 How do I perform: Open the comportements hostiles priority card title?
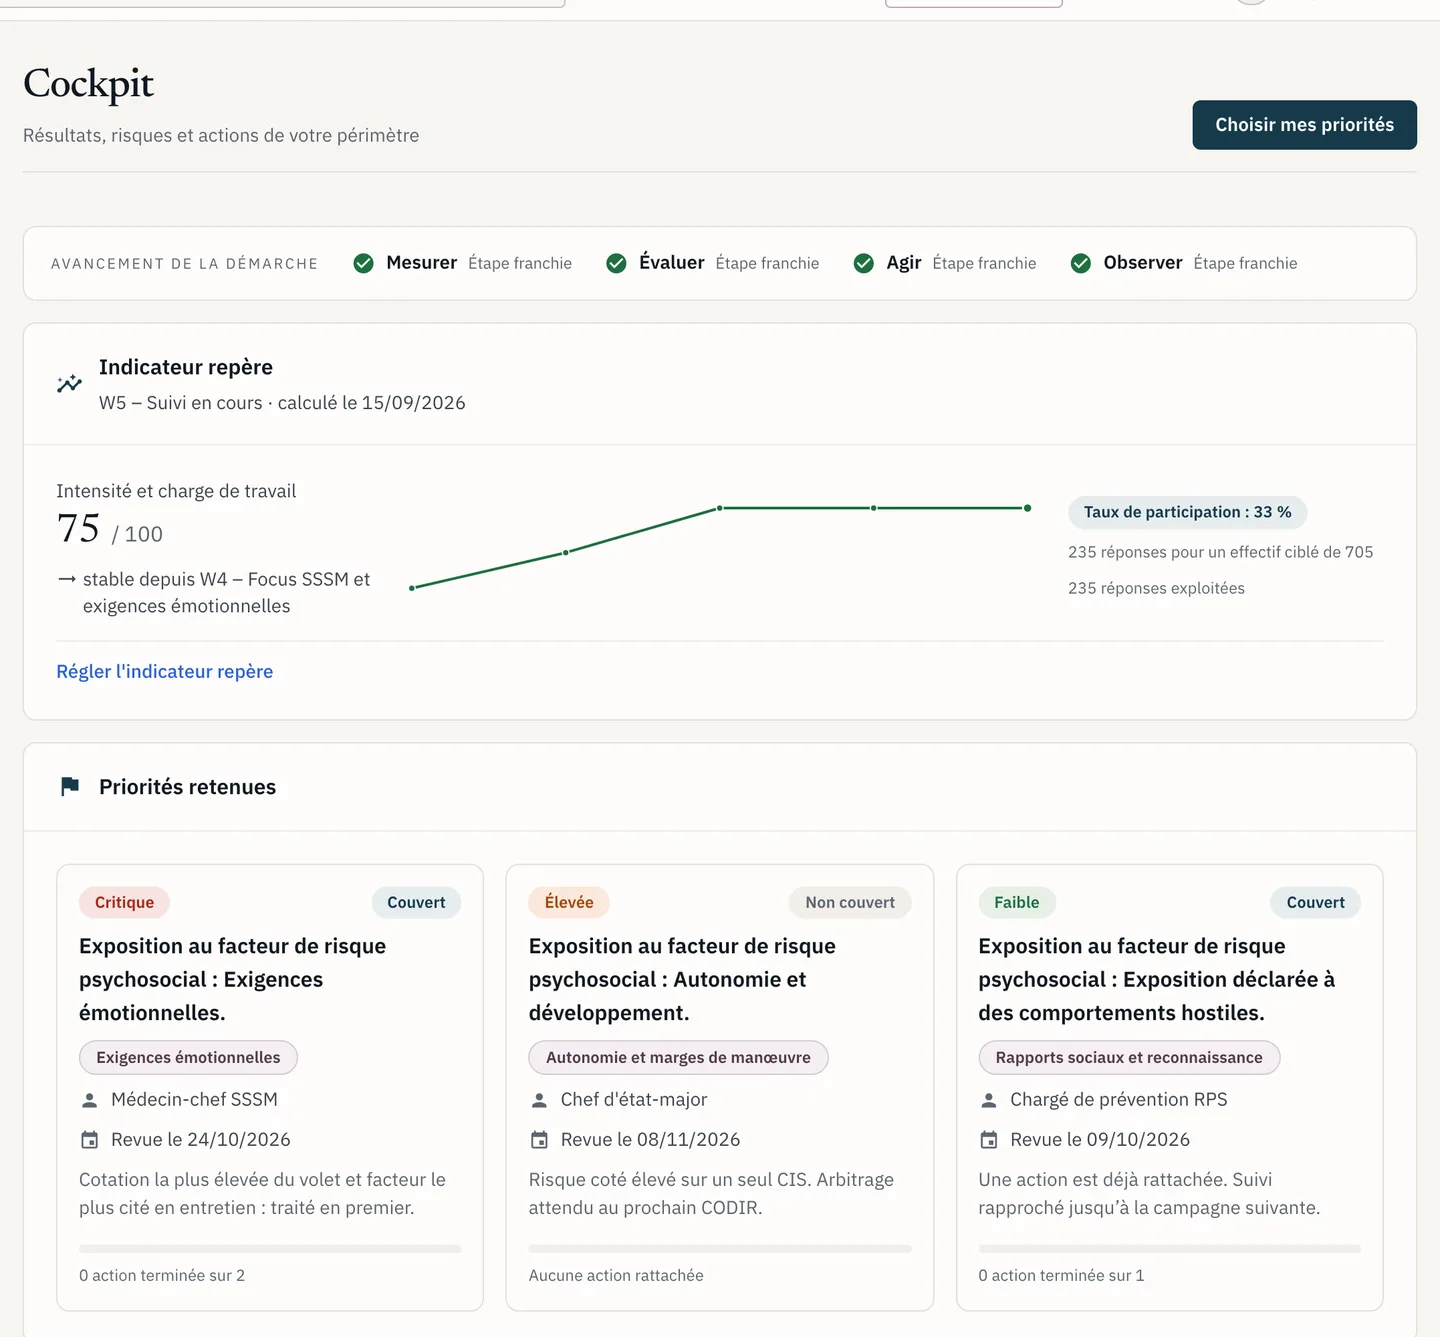(1157, 979)
